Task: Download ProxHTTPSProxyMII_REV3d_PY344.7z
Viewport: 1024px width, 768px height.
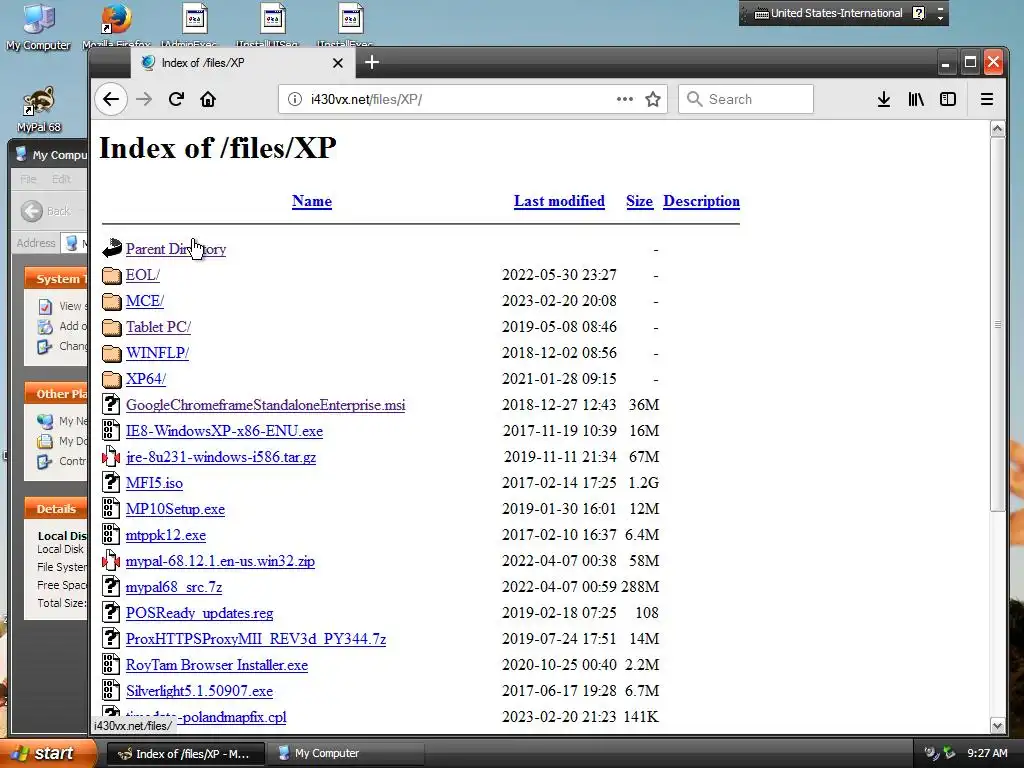Action: point(255,639)
